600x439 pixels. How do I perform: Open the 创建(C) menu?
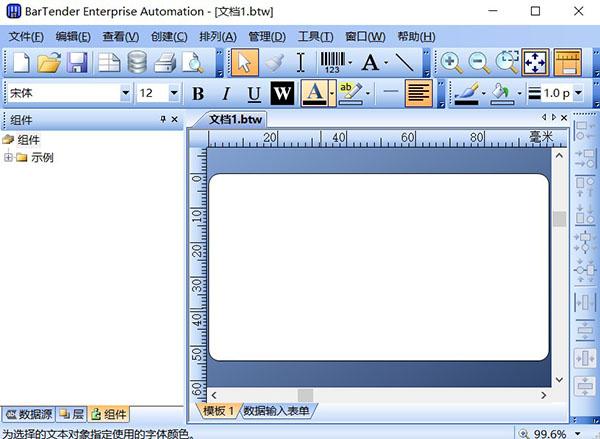coord(169,37)
